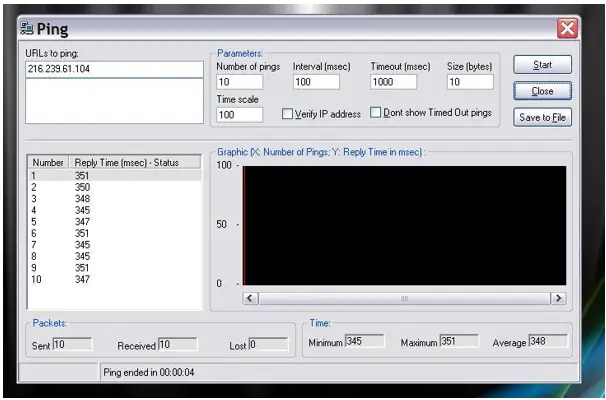This screenshot has height=400, width=606.
Task: Select ping row 3 with 348
Action: click(x=115, y=199)
